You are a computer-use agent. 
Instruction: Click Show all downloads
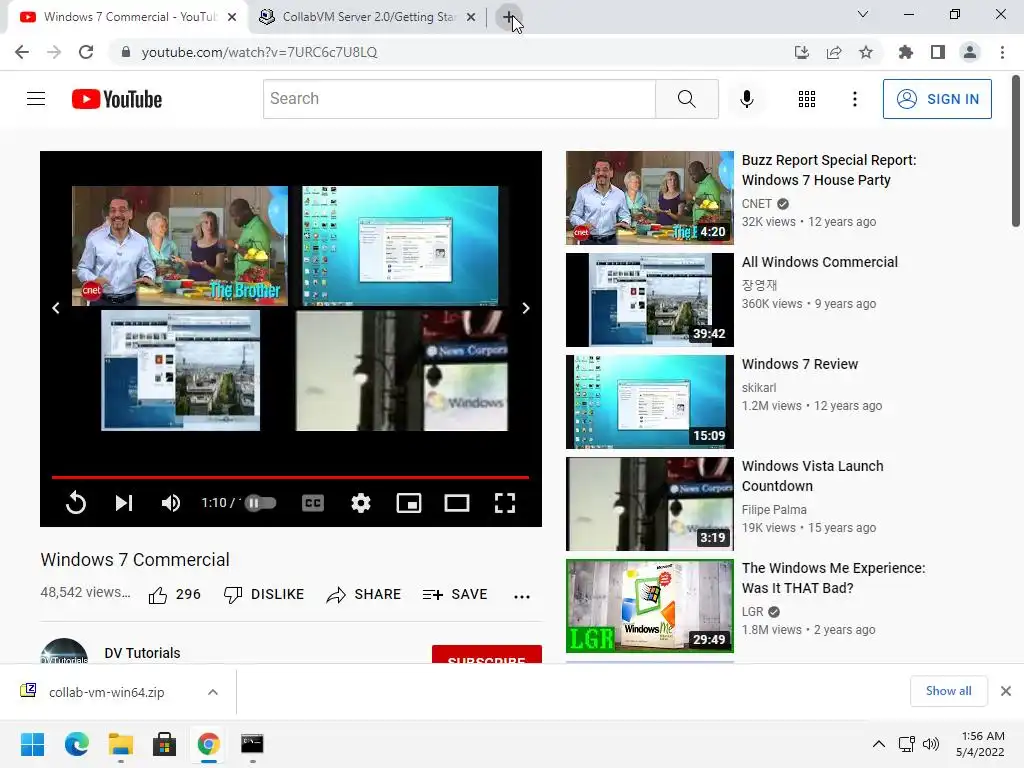[948, 691]
